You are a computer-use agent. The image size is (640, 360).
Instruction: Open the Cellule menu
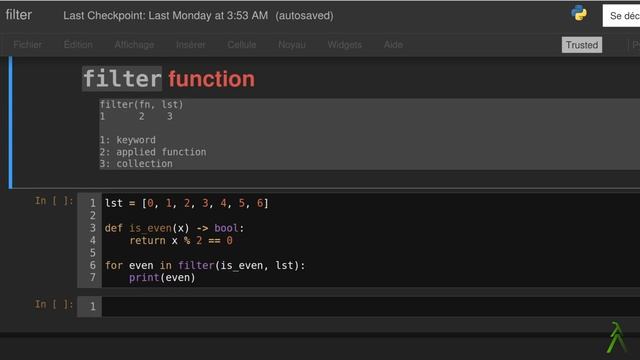[242, 45]
